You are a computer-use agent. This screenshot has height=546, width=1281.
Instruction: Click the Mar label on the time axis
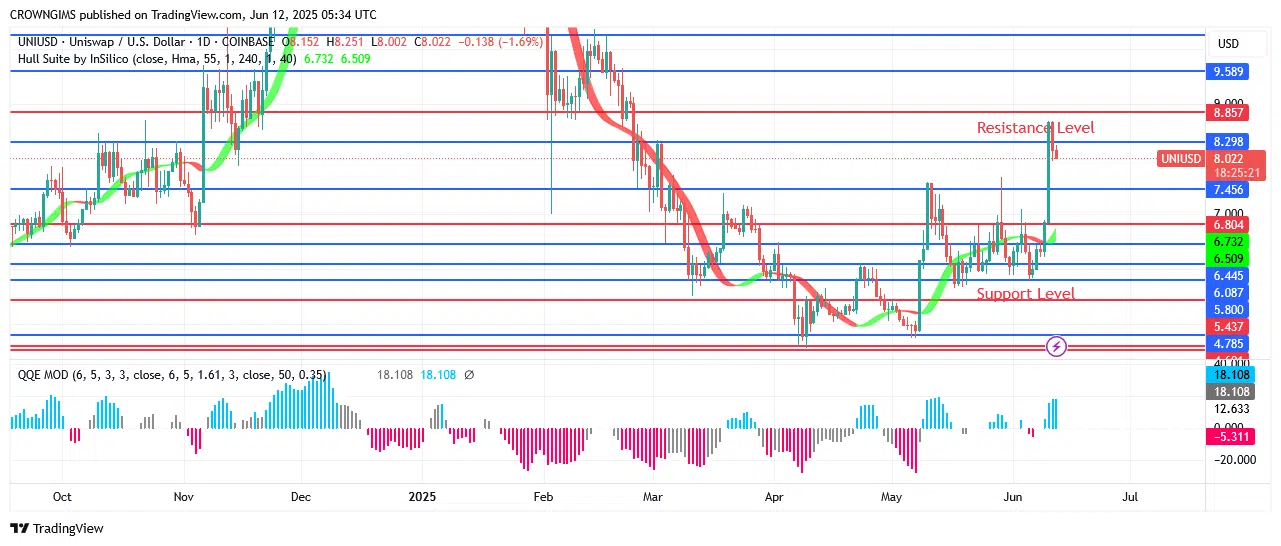click(x=653, y=496)
